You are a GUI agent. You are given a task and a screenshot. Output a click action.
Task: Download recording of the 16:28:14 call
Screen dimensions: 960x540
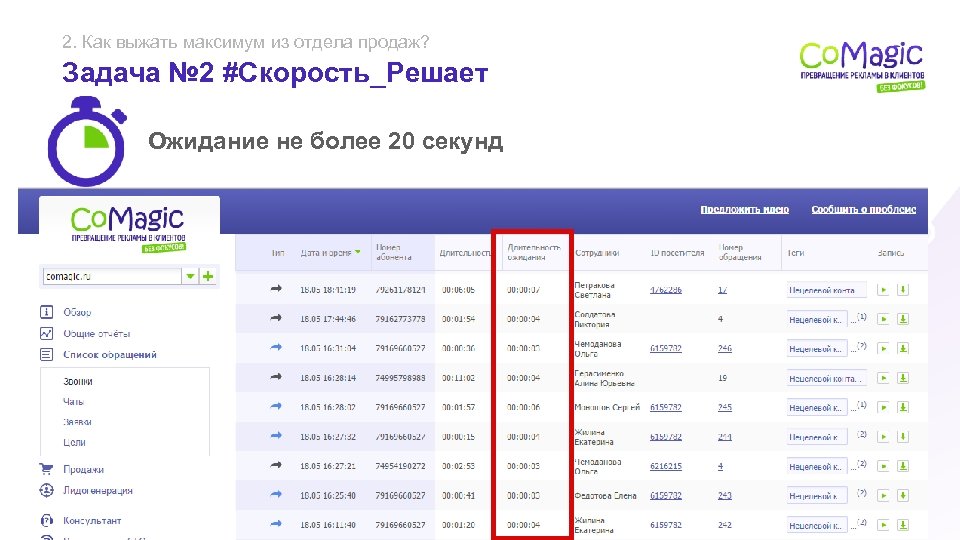(902, 378)
